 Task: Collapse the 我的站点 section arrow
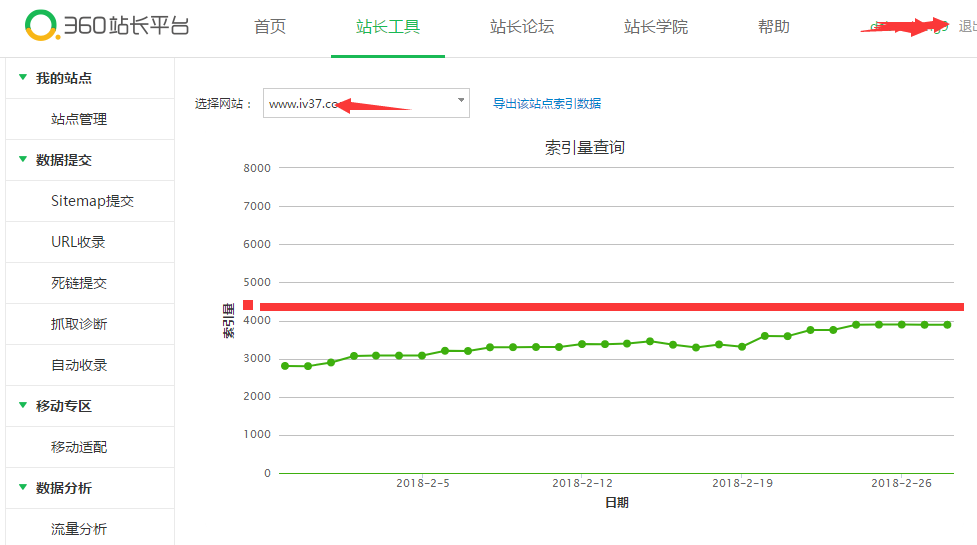click(23, 77)
